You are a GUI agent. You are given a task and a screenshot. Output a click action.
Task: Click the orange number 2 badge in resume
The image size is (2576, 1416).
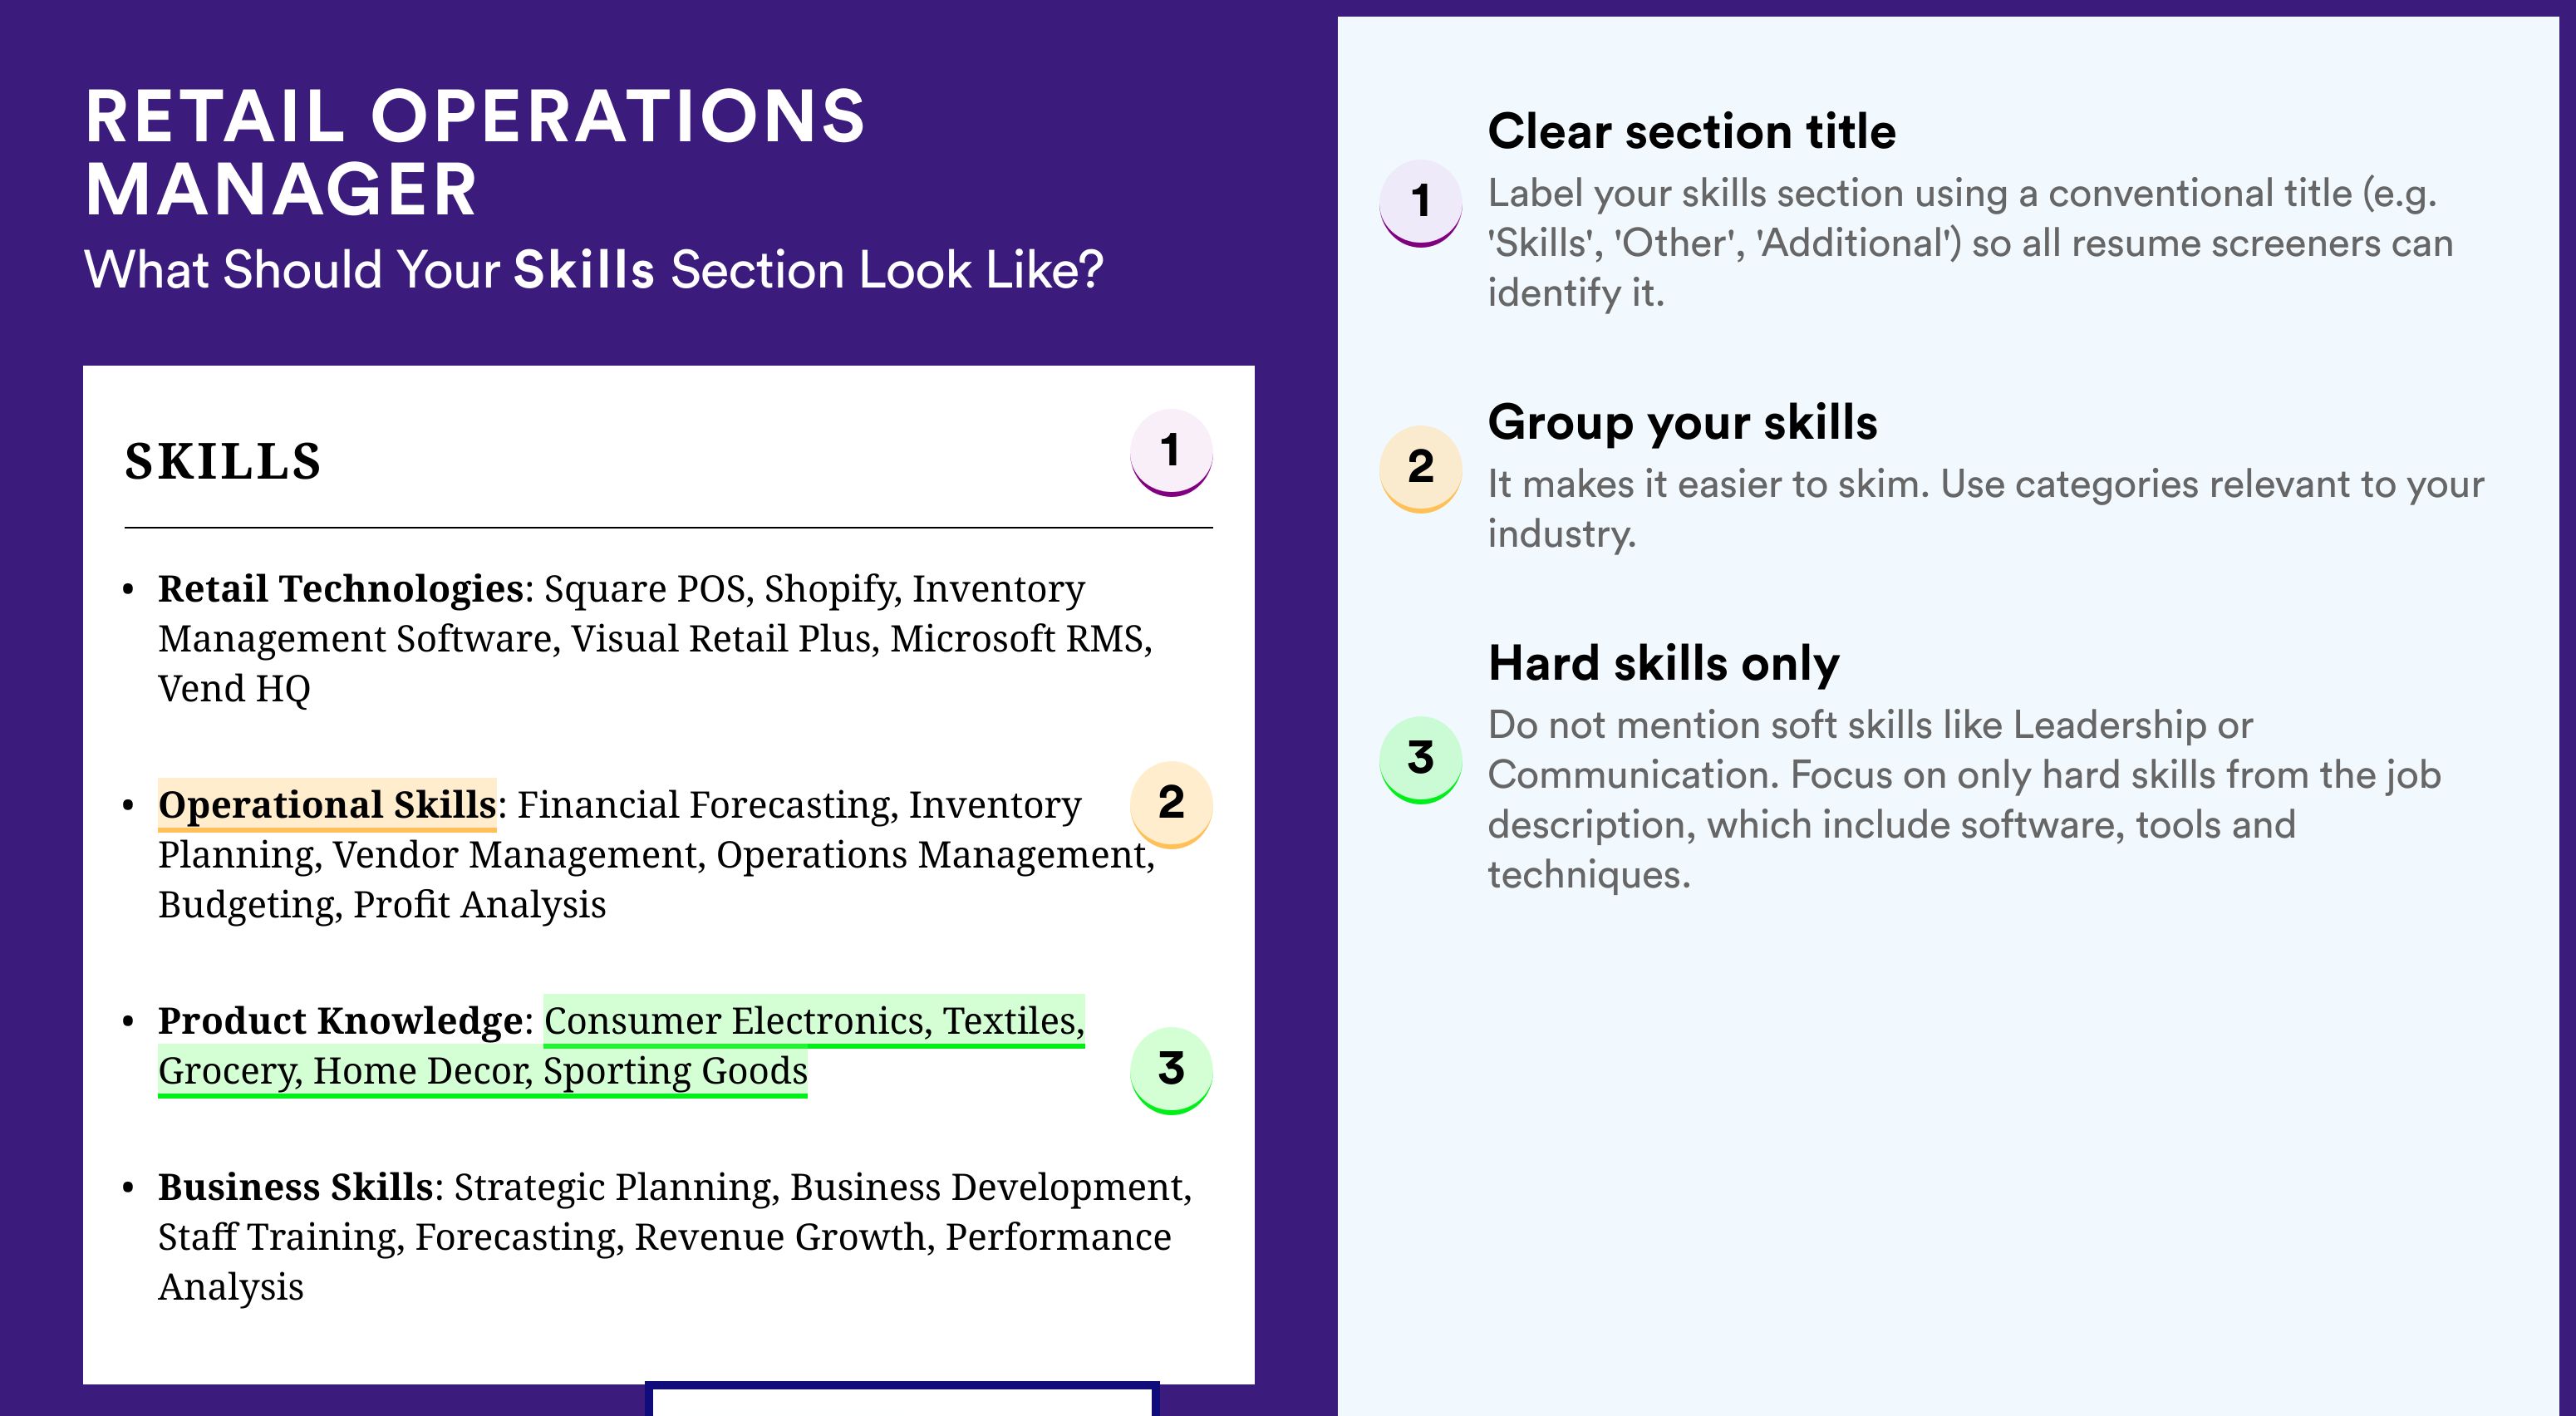(x=1171, y=804)
